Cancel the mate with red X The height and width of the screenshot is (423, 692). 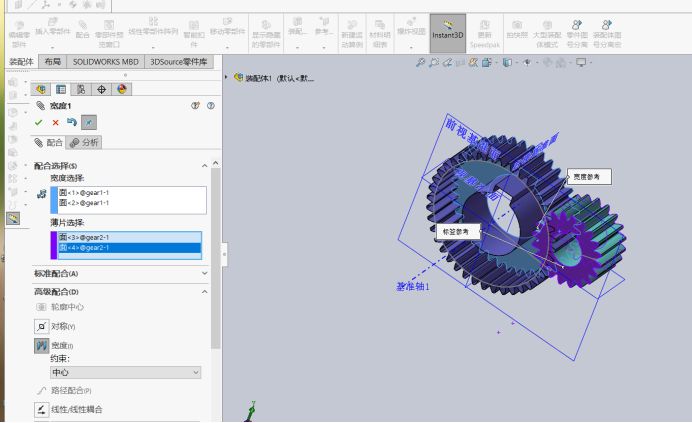tap(55, 123)
